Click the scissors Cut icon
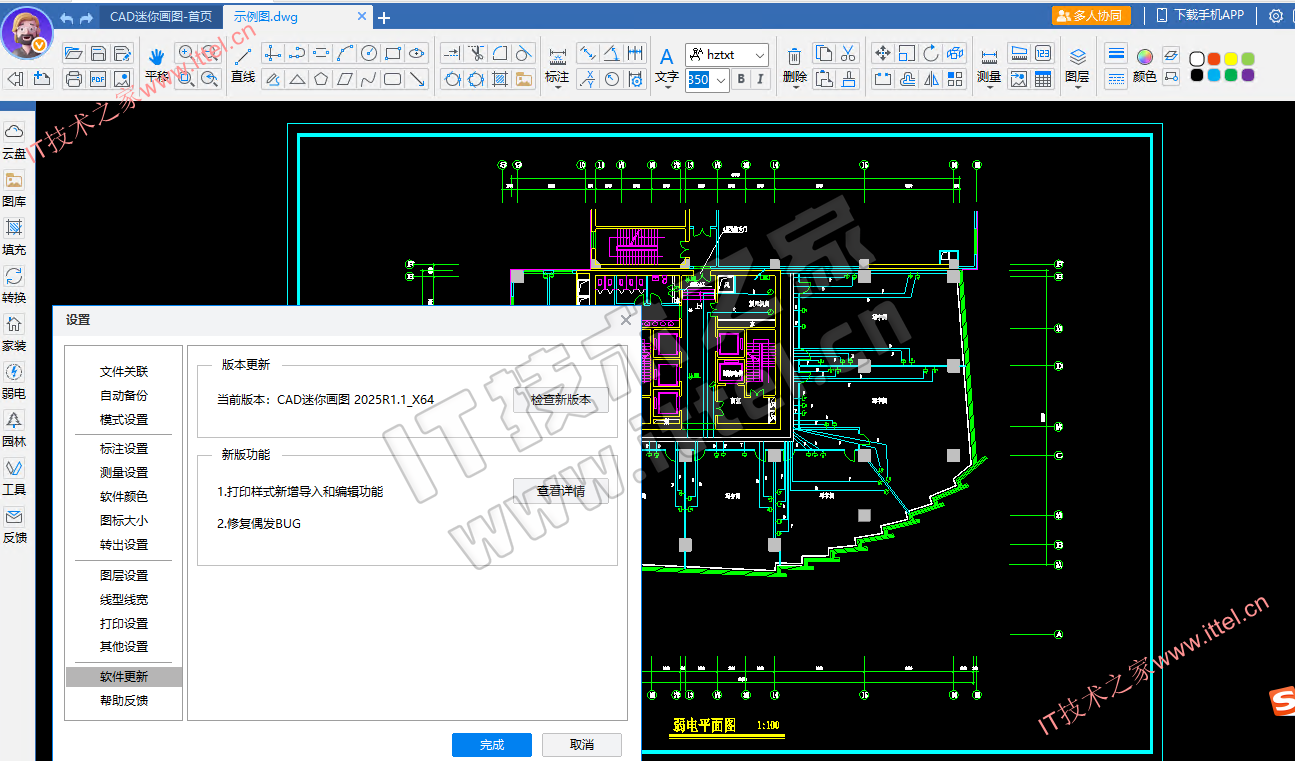Viewport: 1295px width, 761px height. coord(848,54)
